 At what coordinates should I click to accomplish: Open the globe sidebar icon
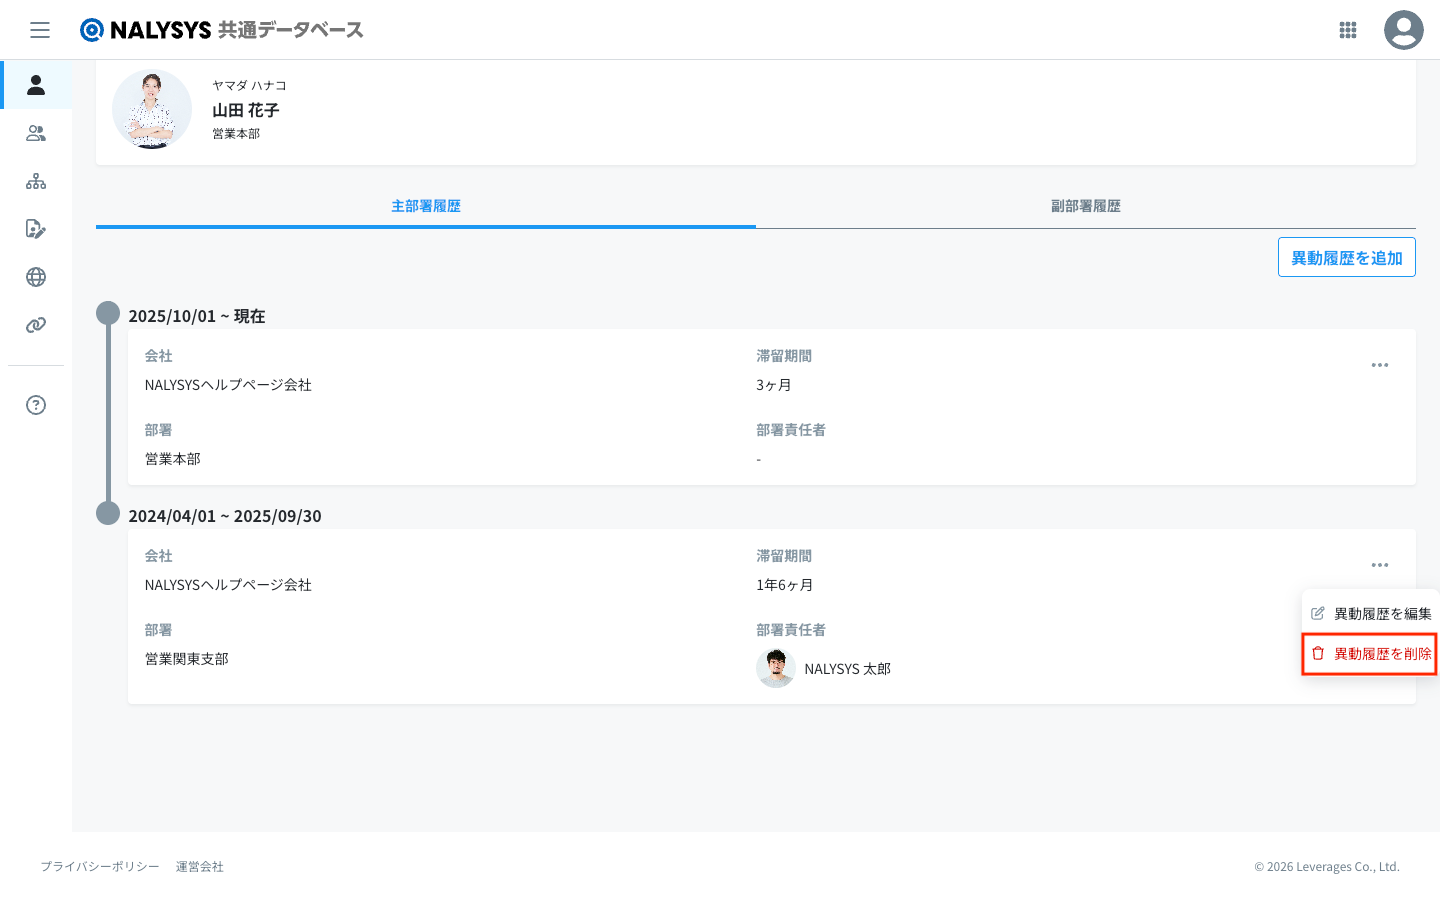tap(36, 277)
